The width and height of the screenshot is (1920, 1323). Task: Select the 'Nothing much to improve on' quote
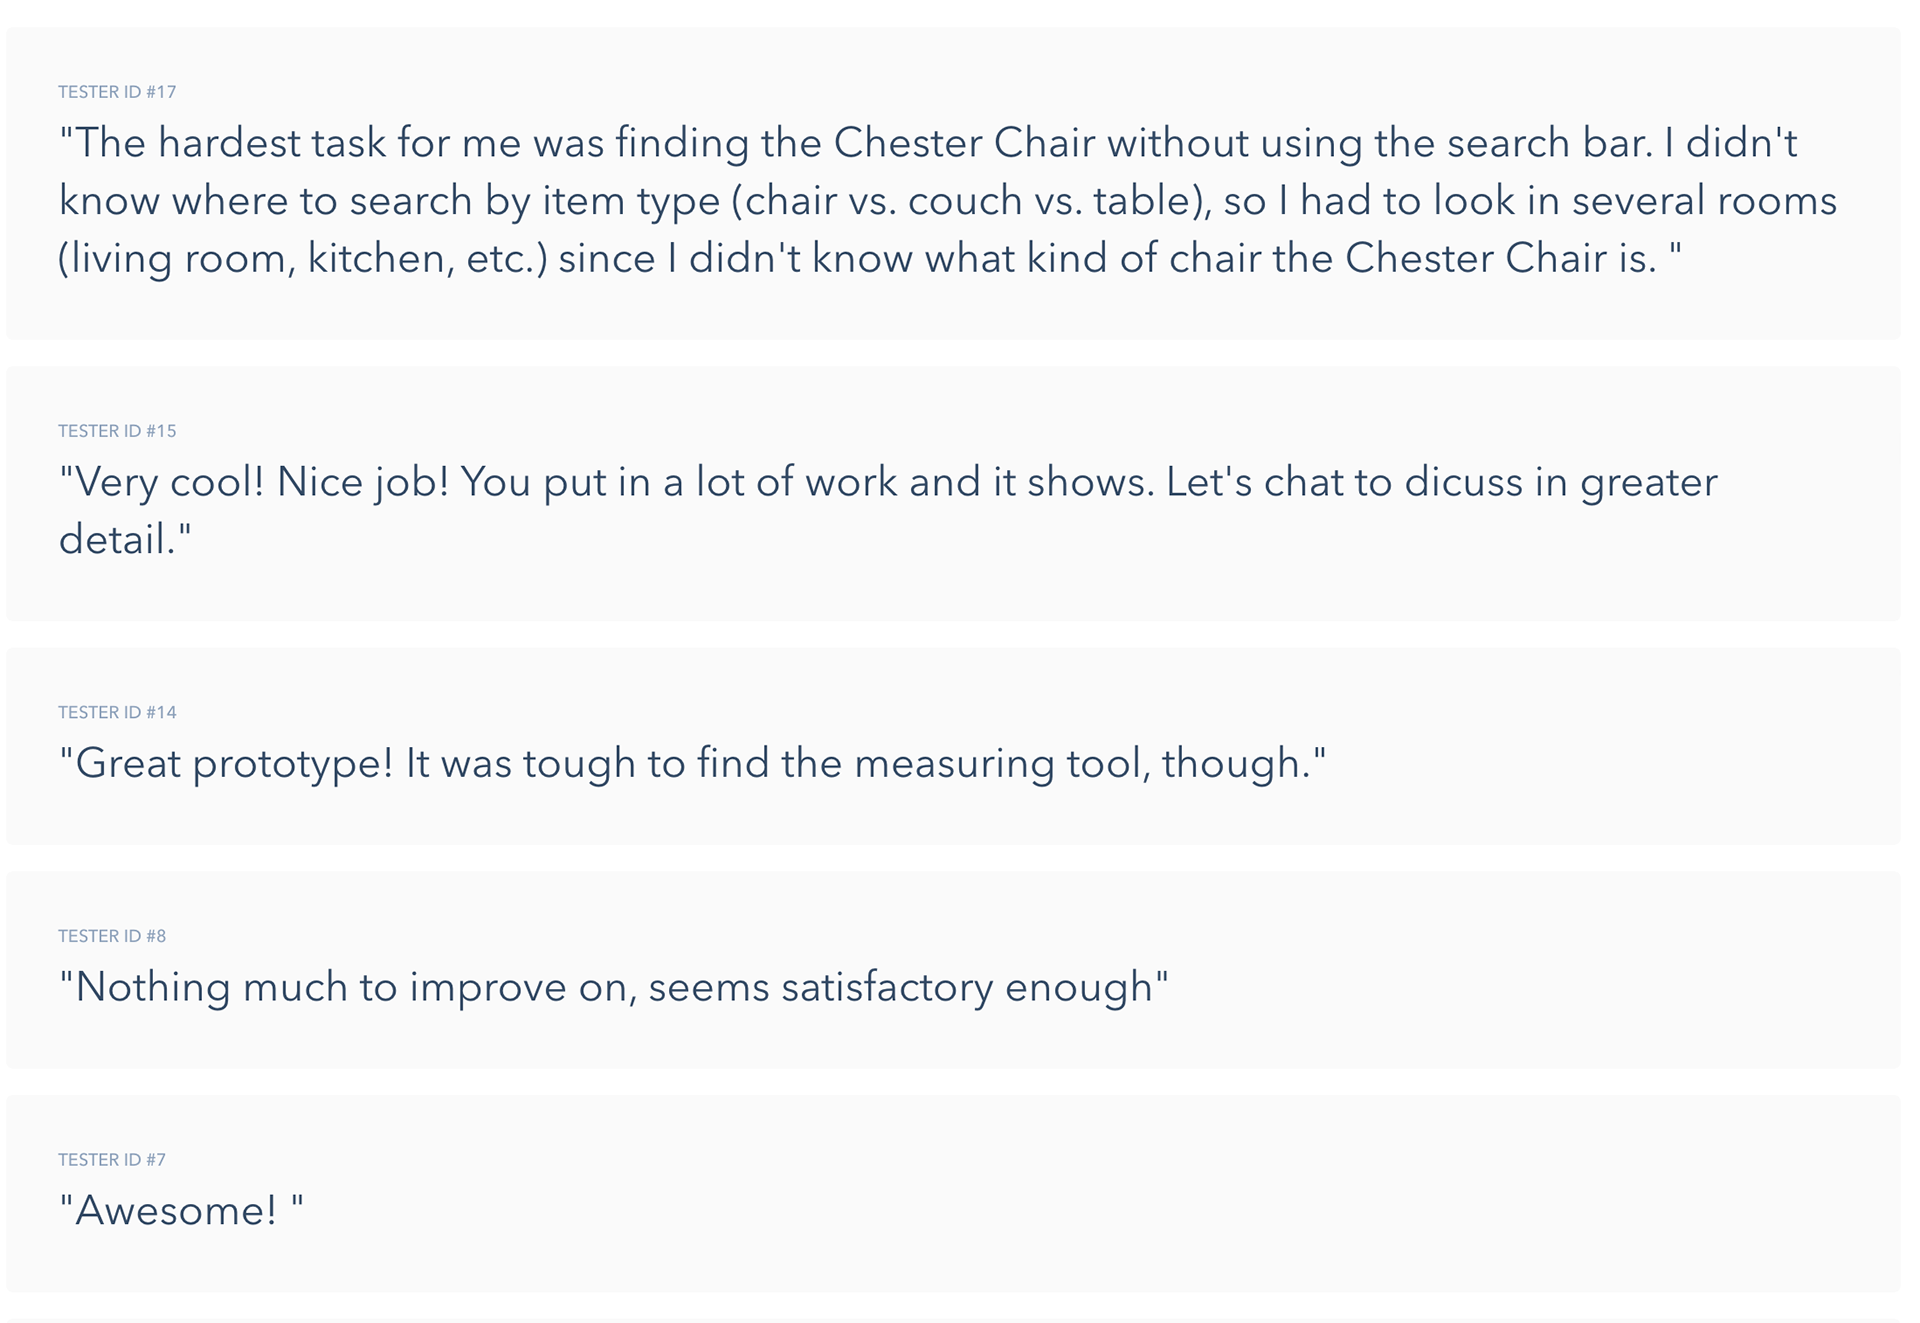[613, 988]
